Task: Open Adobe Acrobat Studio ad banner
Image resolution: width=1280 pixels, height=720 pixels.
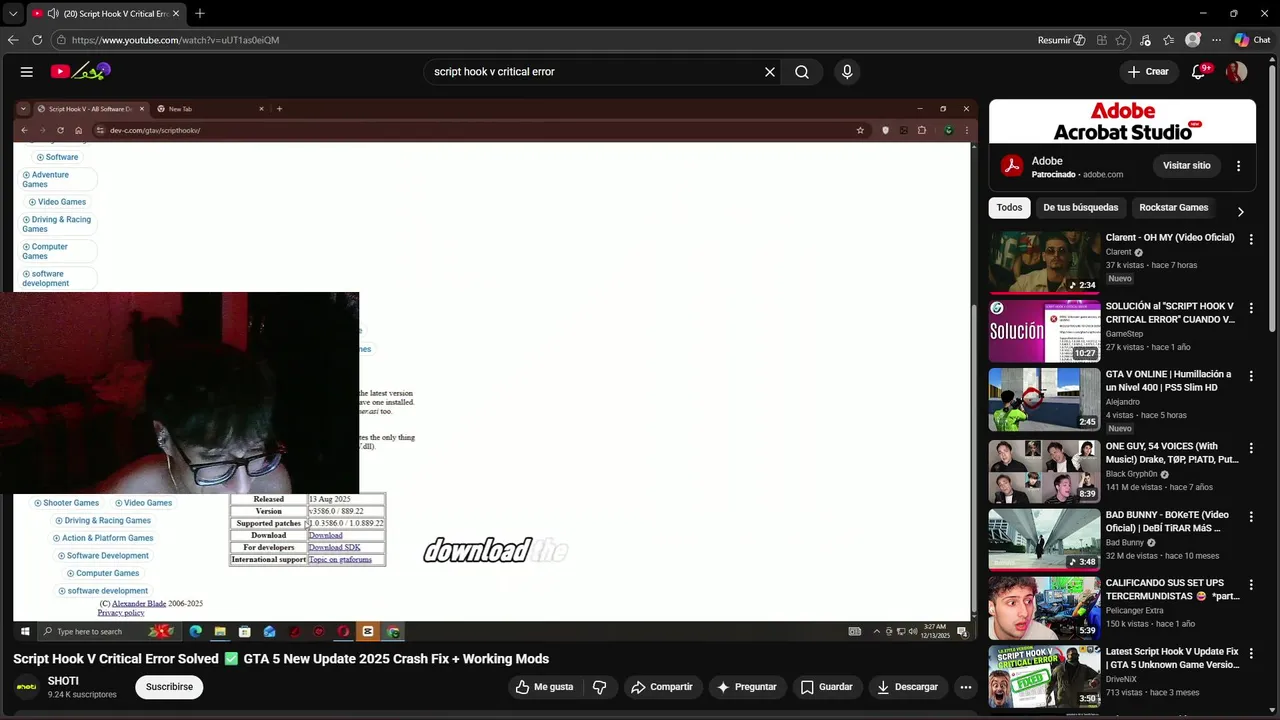Action: click(1122, 122)
